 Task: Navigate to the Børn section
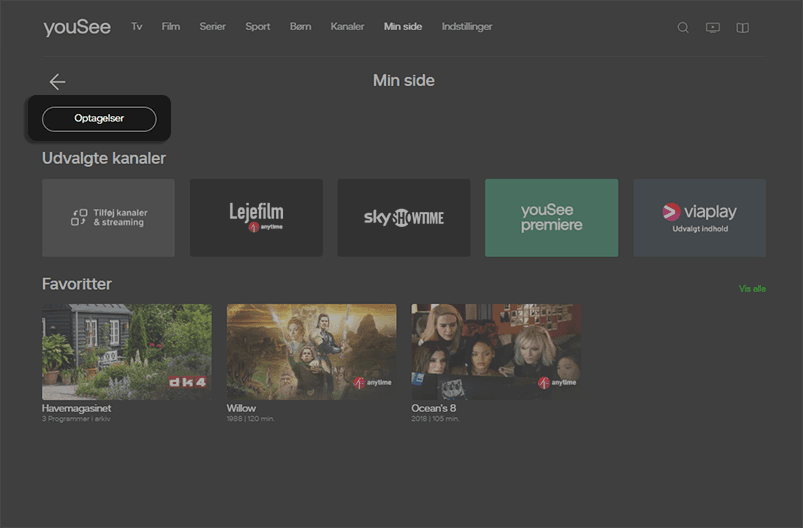(x=300, y=27)
